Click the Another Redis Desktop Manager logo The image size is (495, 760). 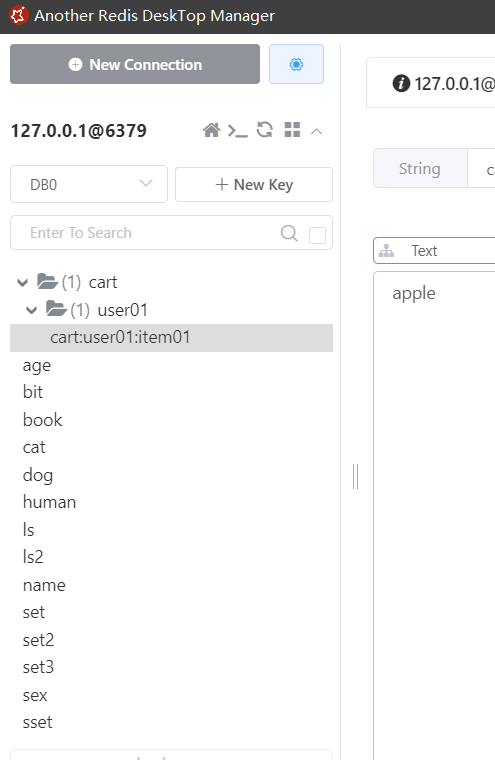pos(19,16)
